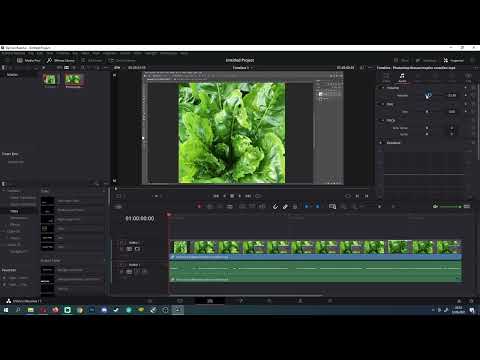Lock the Video 1 track
480x360 pixels.
pos(122,249)
